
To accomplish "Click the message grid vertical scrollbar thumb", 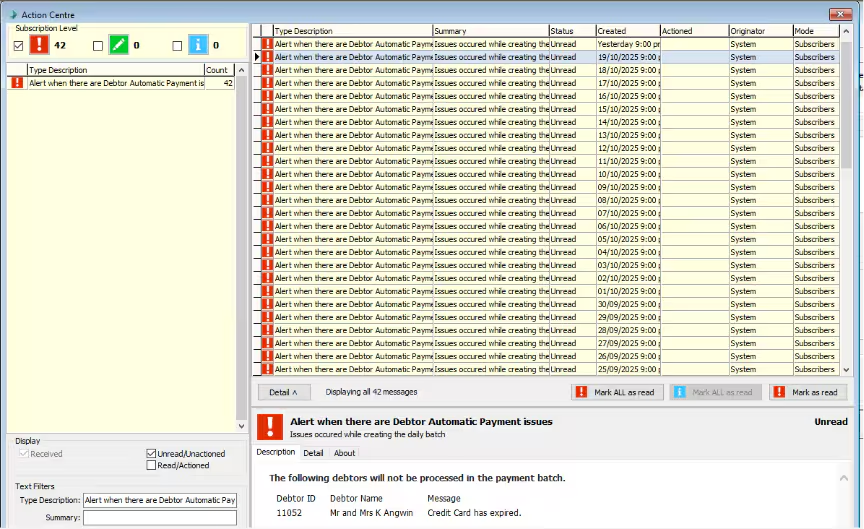I will (846, 103).
